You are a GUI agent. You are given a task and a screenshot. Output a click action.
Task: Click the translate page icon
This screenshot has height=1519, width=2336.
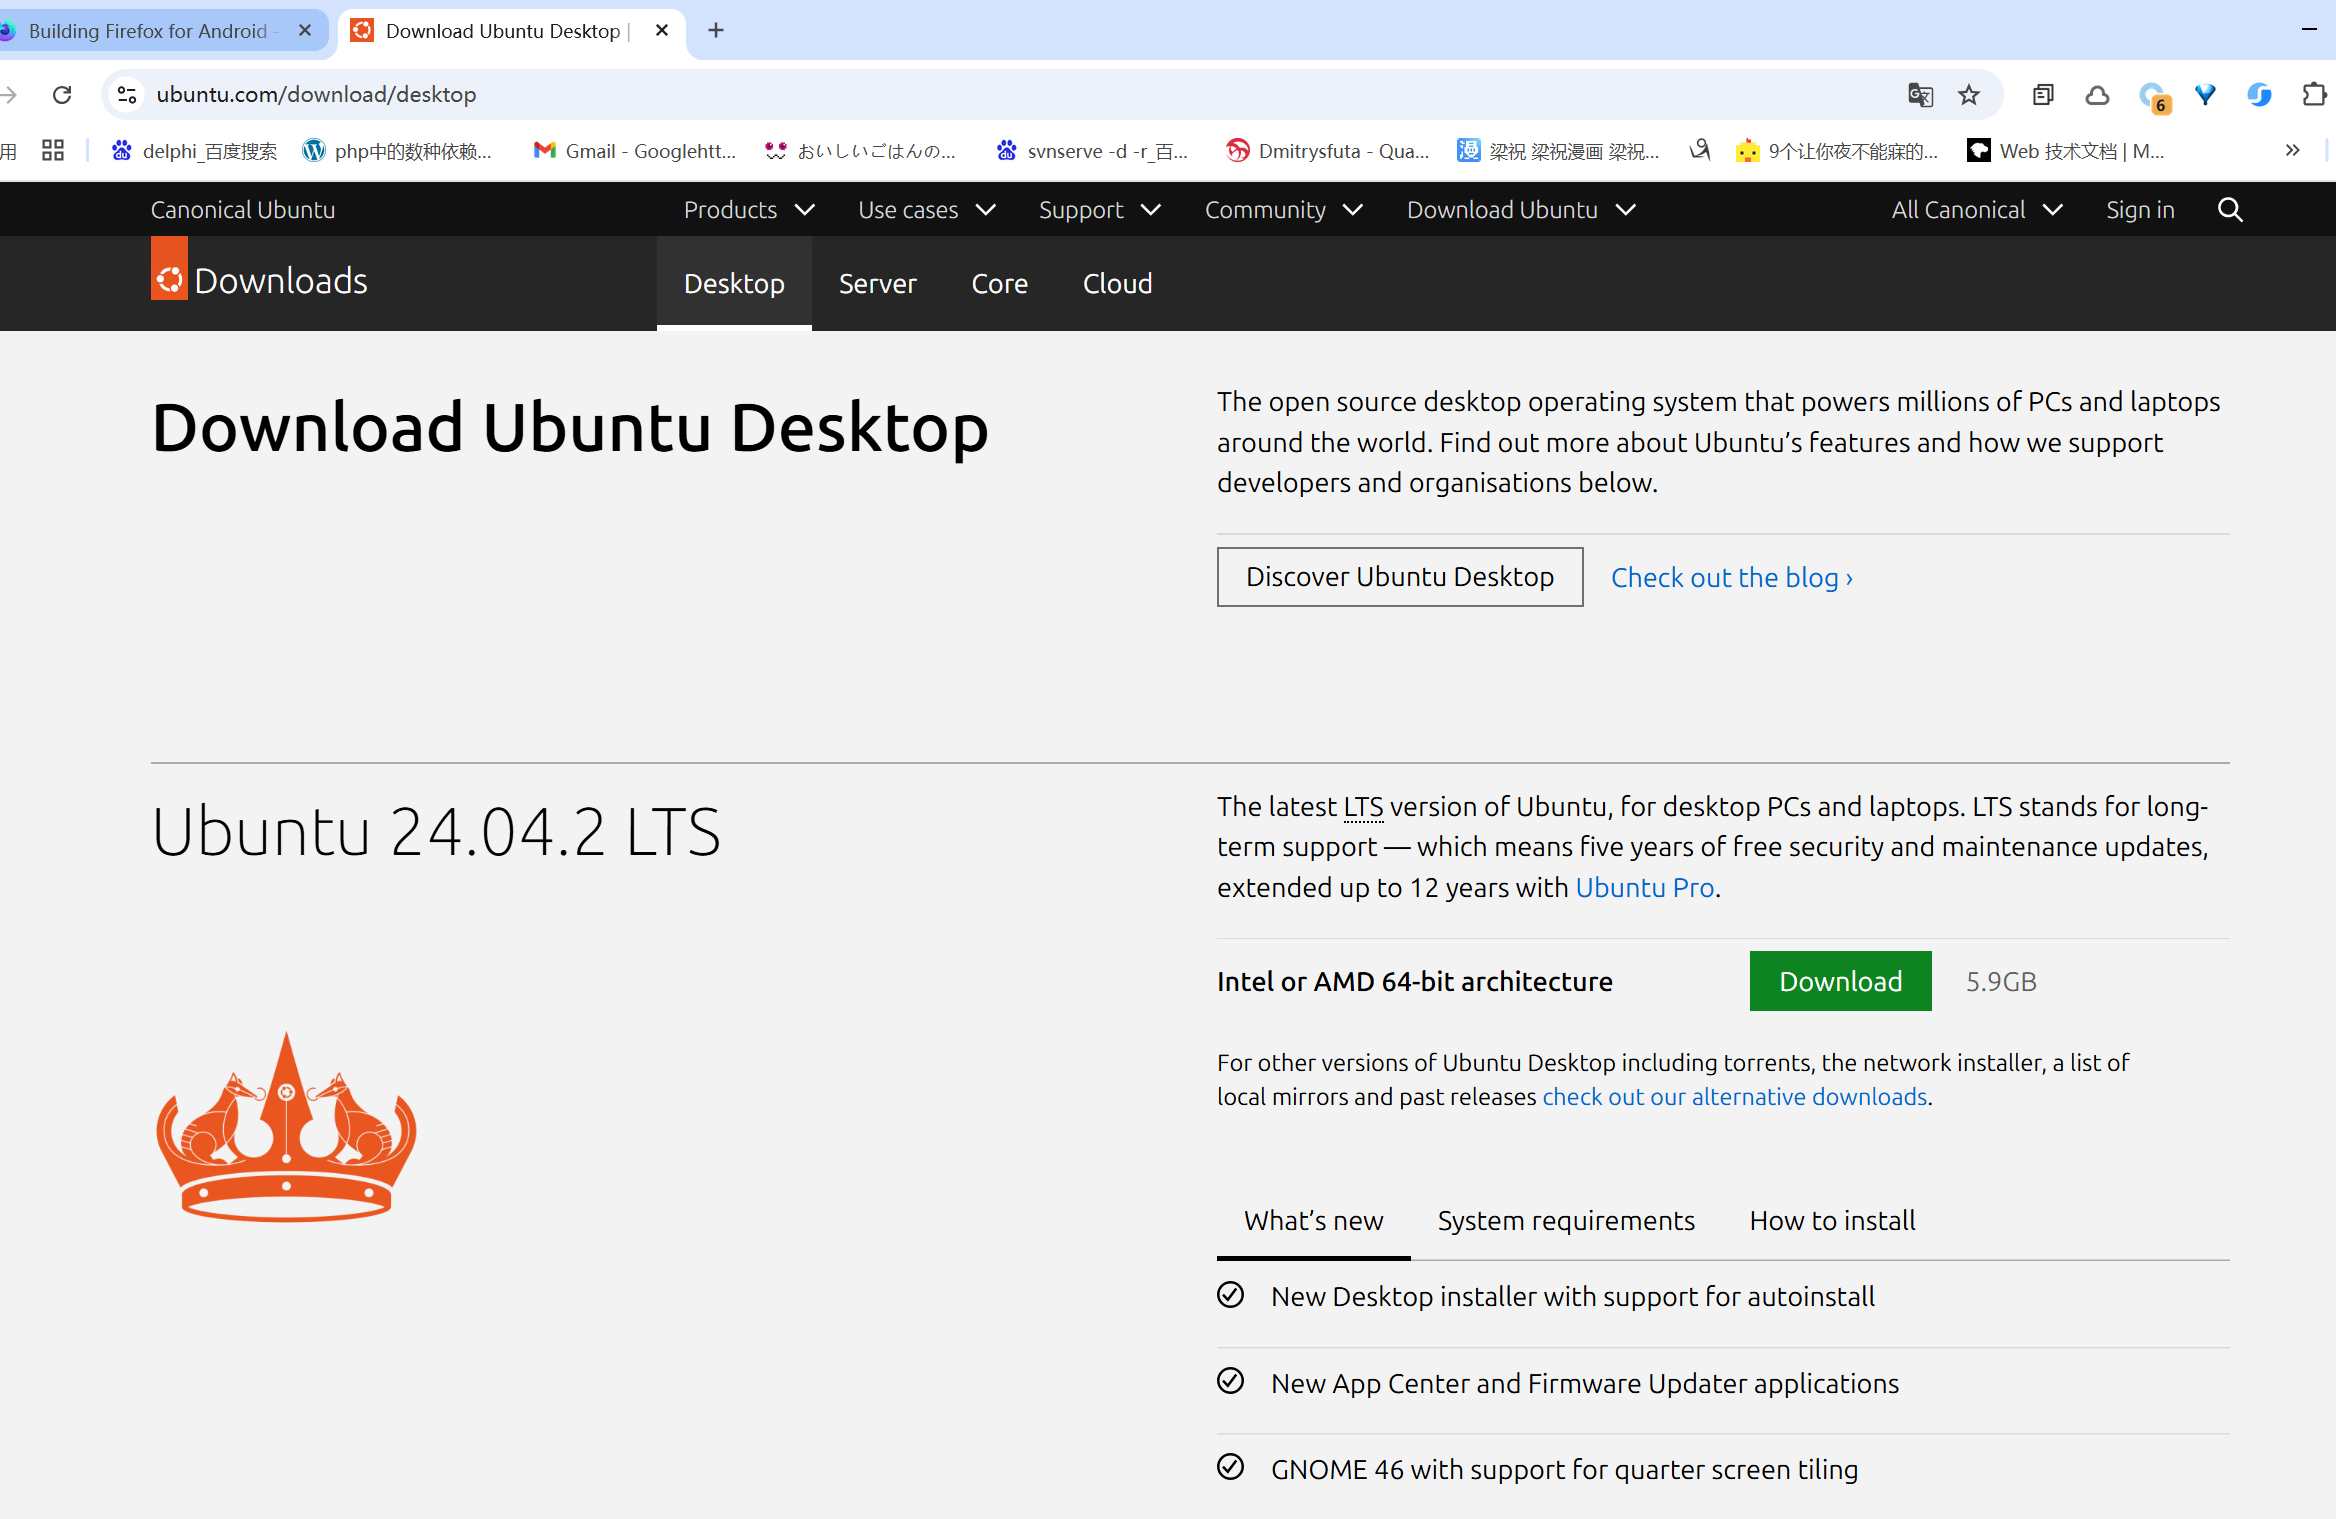click(1920, 95)
